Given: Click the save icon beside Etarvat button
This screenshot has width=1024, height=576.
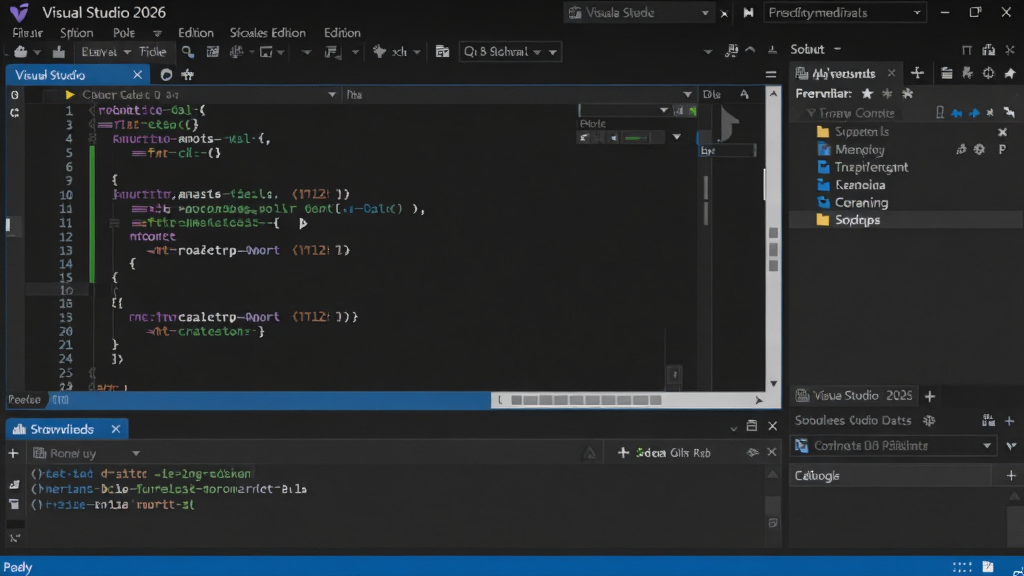Looking at the screenshot, I should [x=59, y=52].
